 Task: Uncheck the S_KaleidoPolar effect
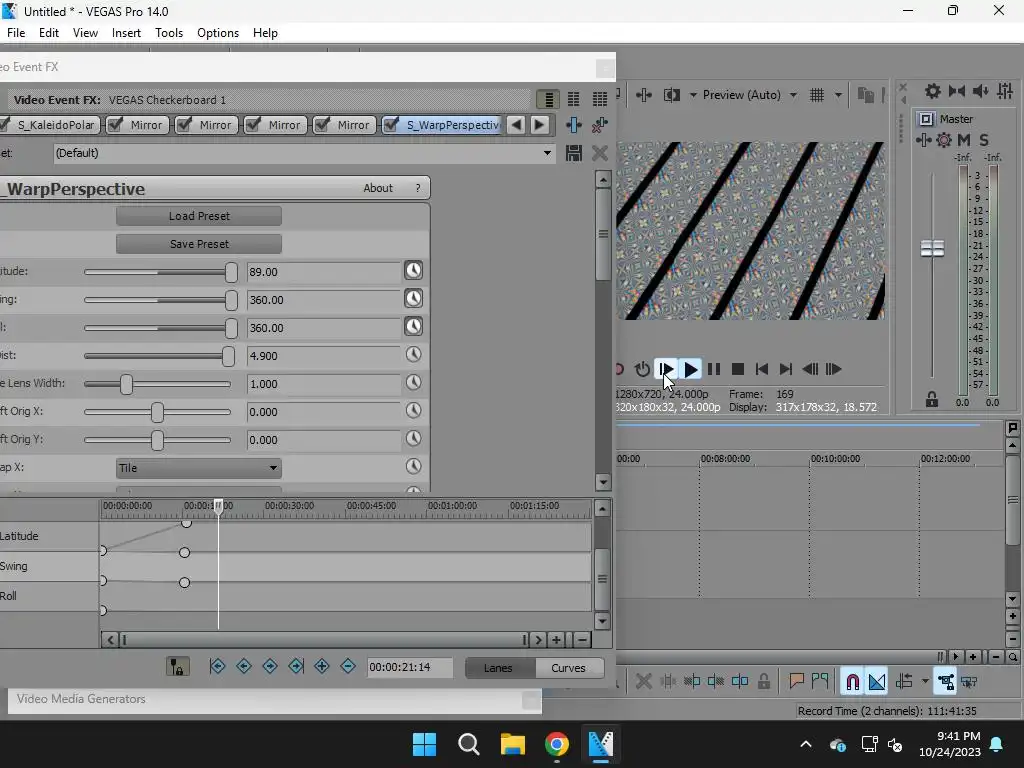point(4,125)
